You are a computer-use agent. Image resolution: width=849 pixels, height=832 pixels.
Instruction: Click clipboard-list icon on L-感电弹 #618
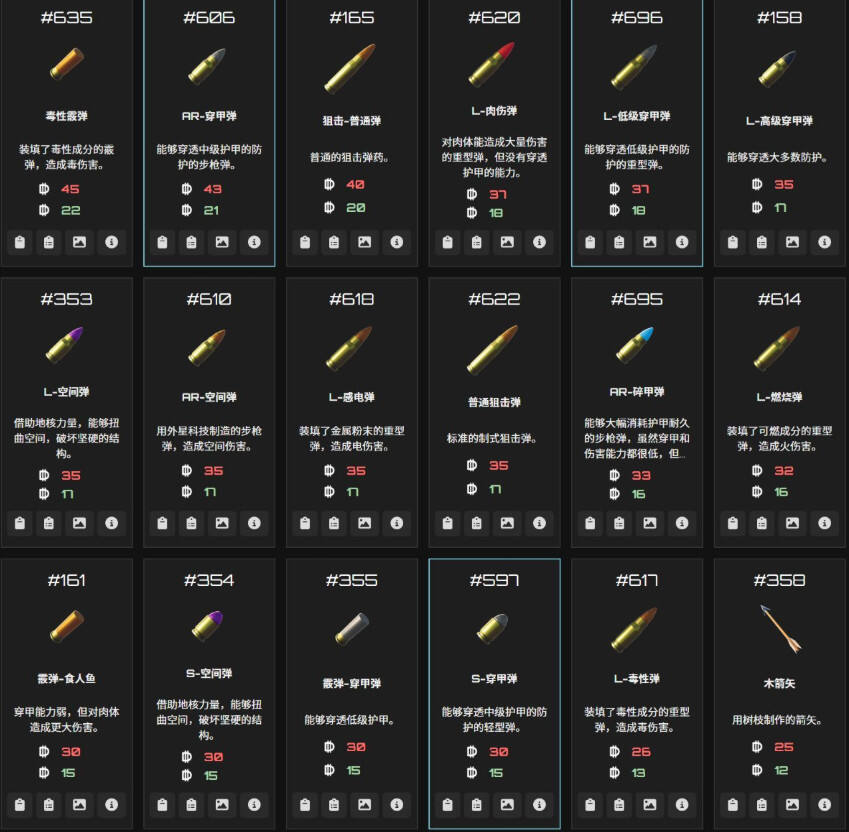click(334, 523)
